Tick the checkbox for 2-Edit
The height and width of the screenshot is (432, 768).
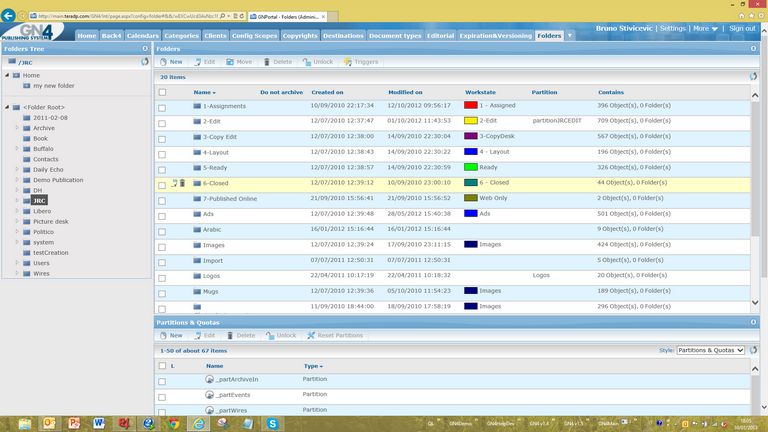click(162, 123)
